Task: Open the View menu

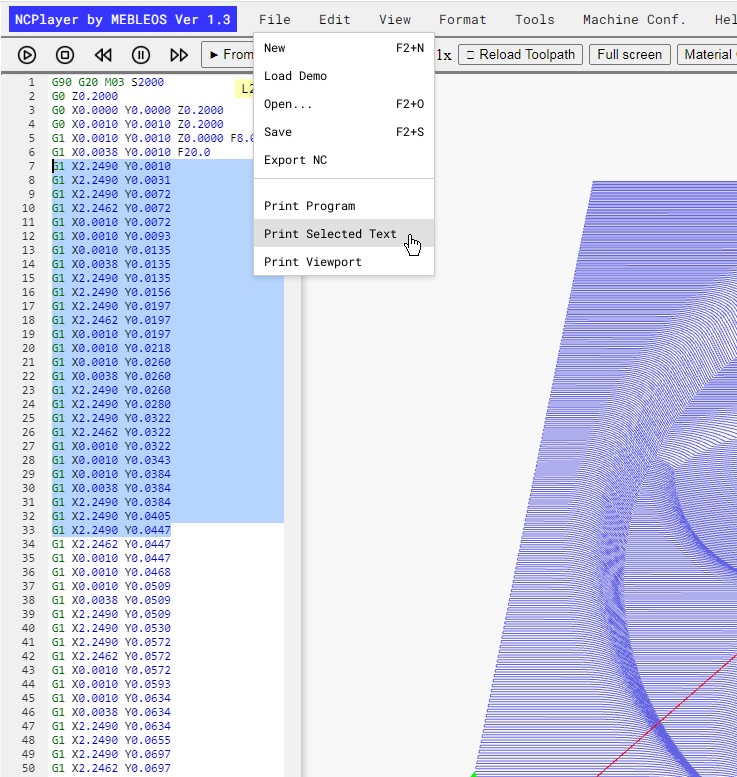Action: (x=395, y=20)
